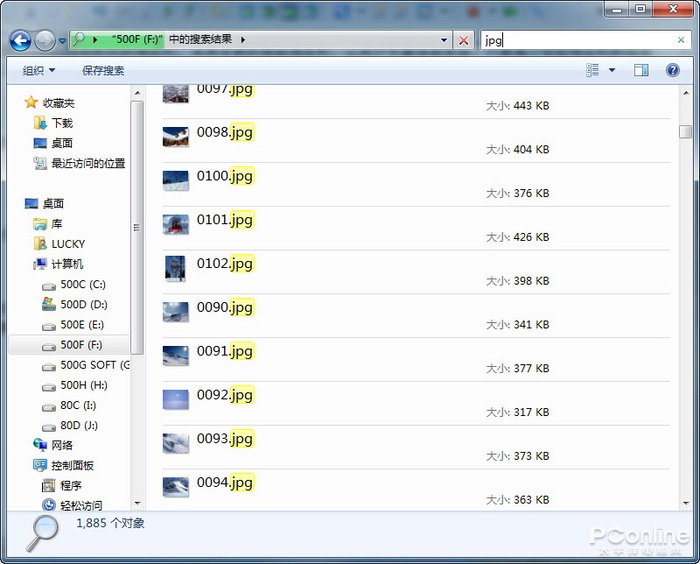Image resolution: width=700 pixels, height=564 pixels.
Task: Select thumbnail of 0091.jpg
Action: click(x=175, y=355)
